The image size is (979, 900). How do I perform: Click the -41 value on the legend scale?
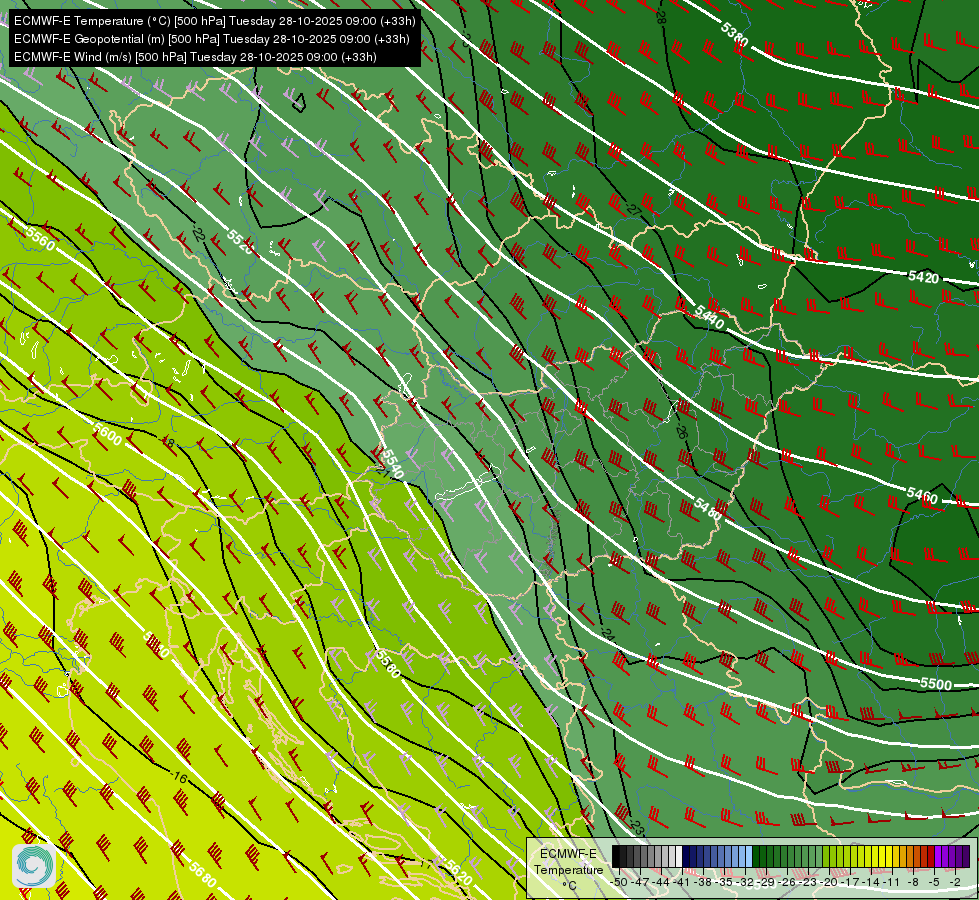682,882
